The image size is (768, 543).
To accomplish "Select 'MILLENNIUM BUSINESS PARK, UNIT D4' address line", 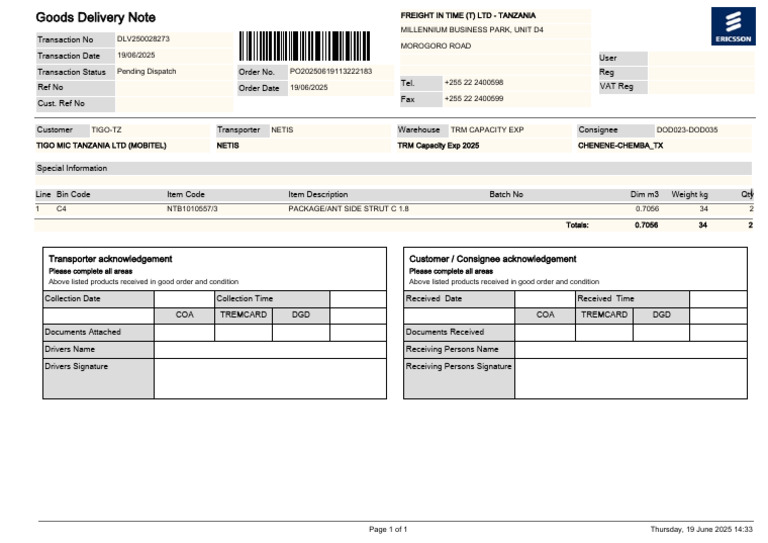I will [x=472, y=30].
